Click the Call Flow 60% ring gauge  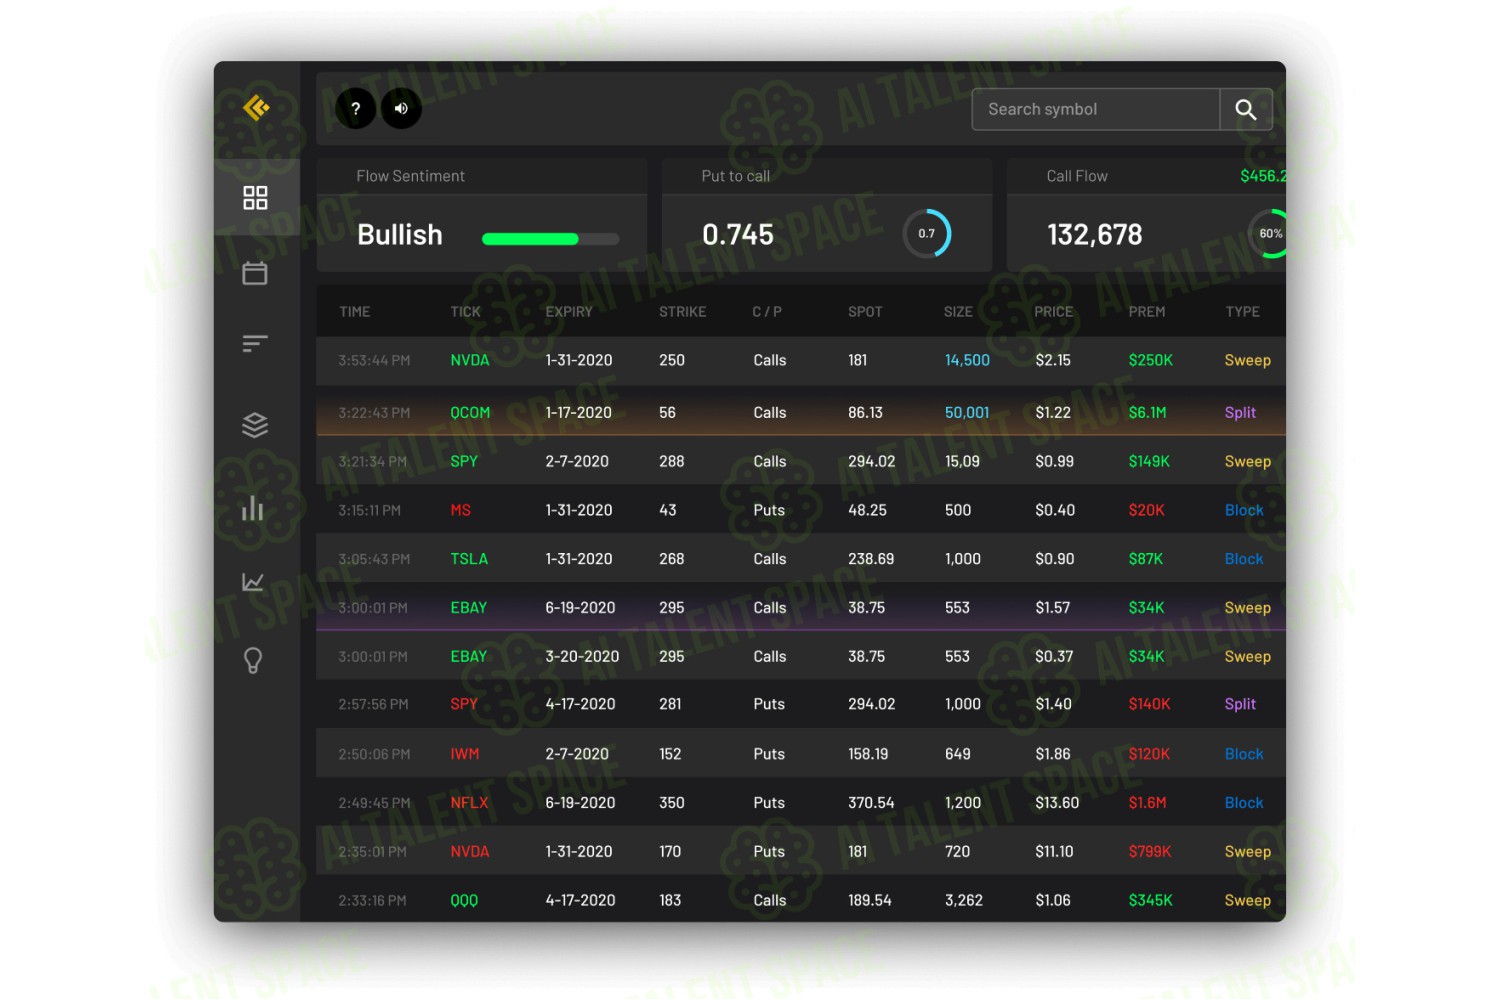pos(1268,233)
